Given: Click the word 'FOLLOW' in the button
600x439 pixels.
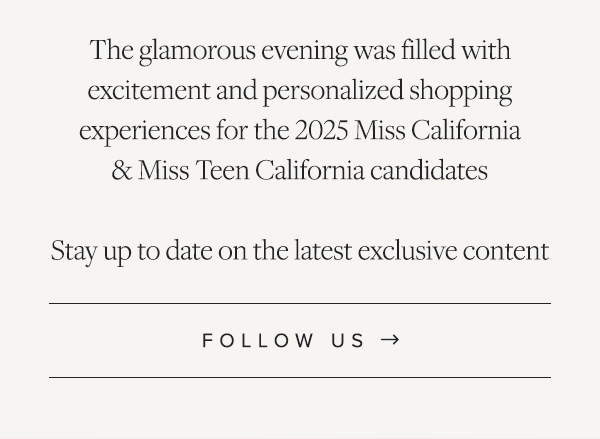Looking at the screenshot, I should [258, 340].
